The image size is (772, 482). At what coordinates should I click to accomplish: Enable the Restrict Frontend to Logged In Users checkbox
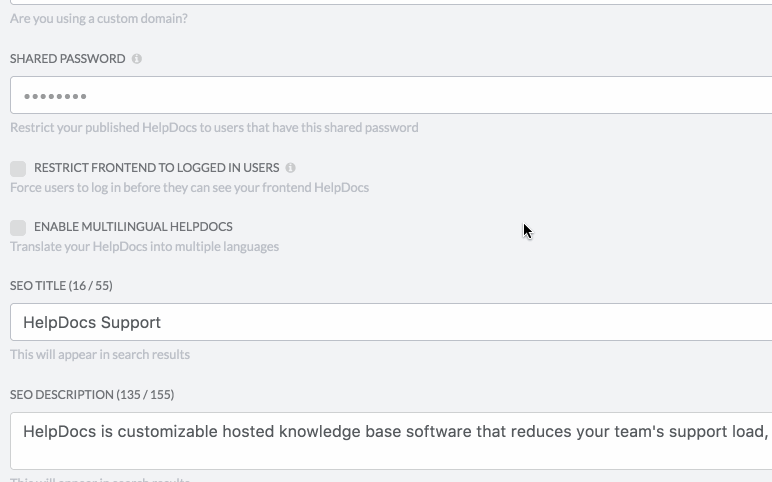(18, 168)
